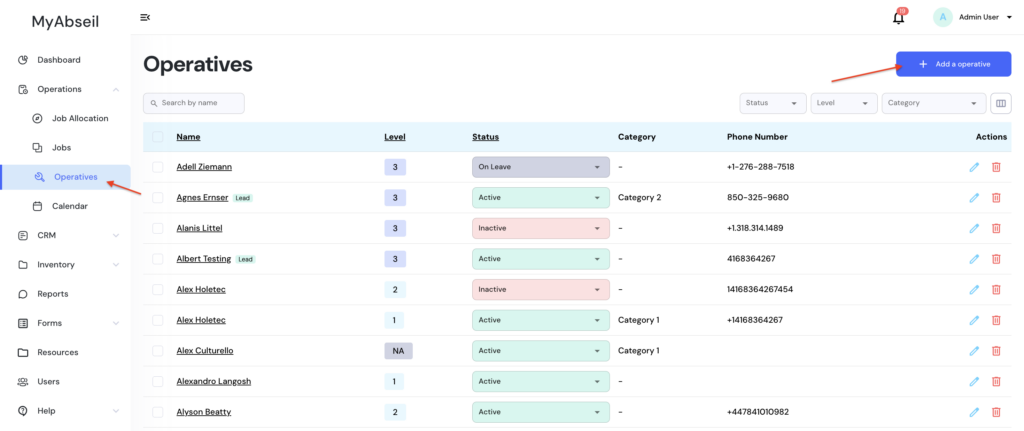This screenshot has height=431, width=1024.
Task: Open the Albert Testing name link
Action: [x=203, y=259]
